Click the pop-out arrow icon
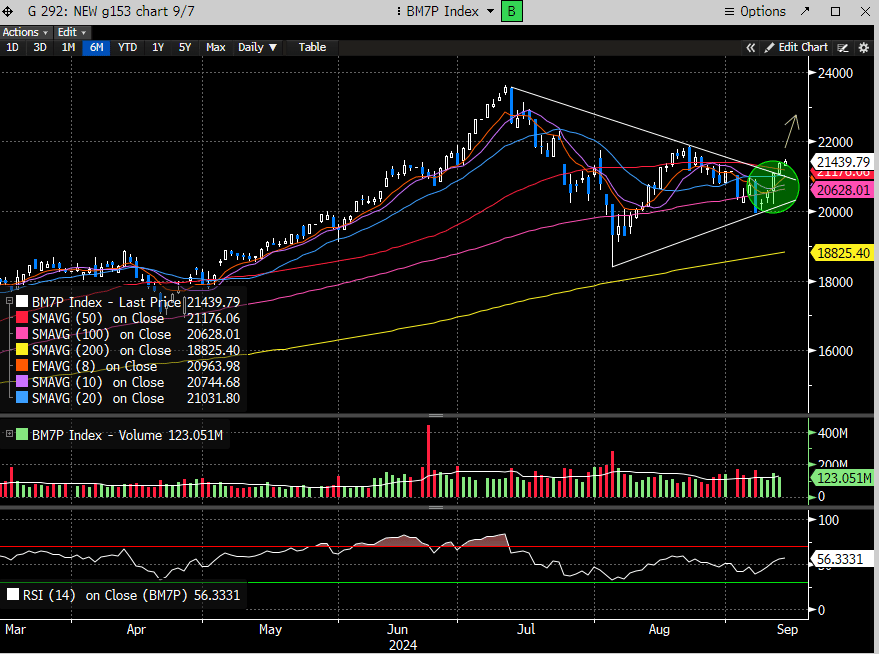 (805, 11)
